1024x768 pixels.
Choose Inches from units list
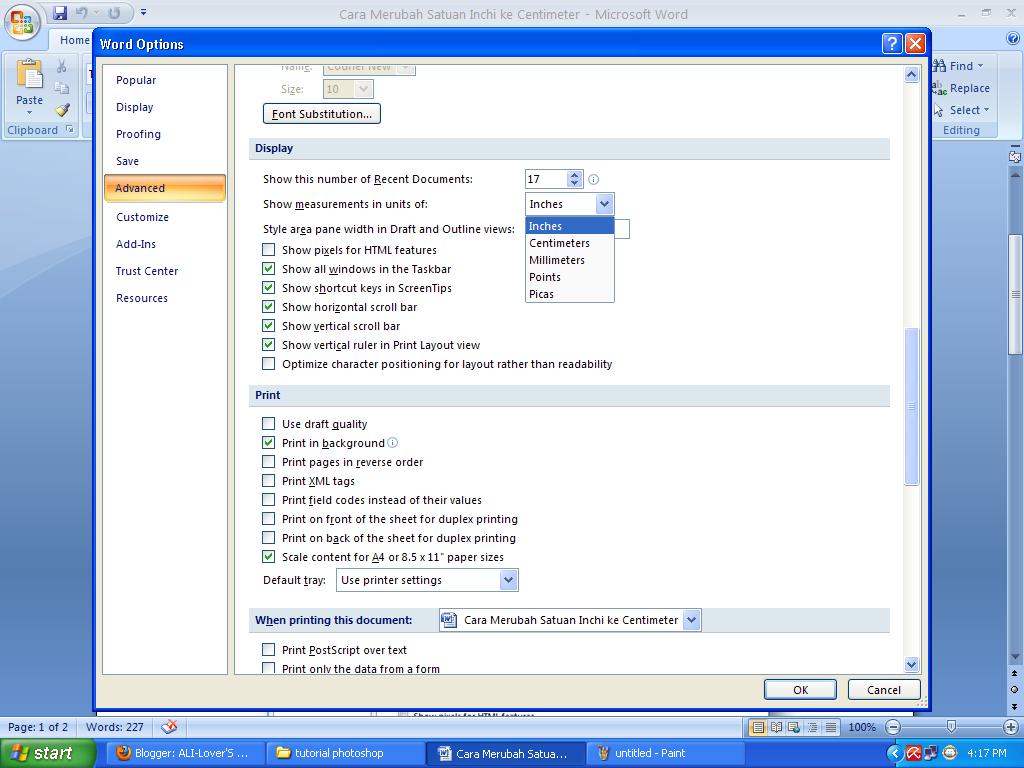(x=569, y=226)
